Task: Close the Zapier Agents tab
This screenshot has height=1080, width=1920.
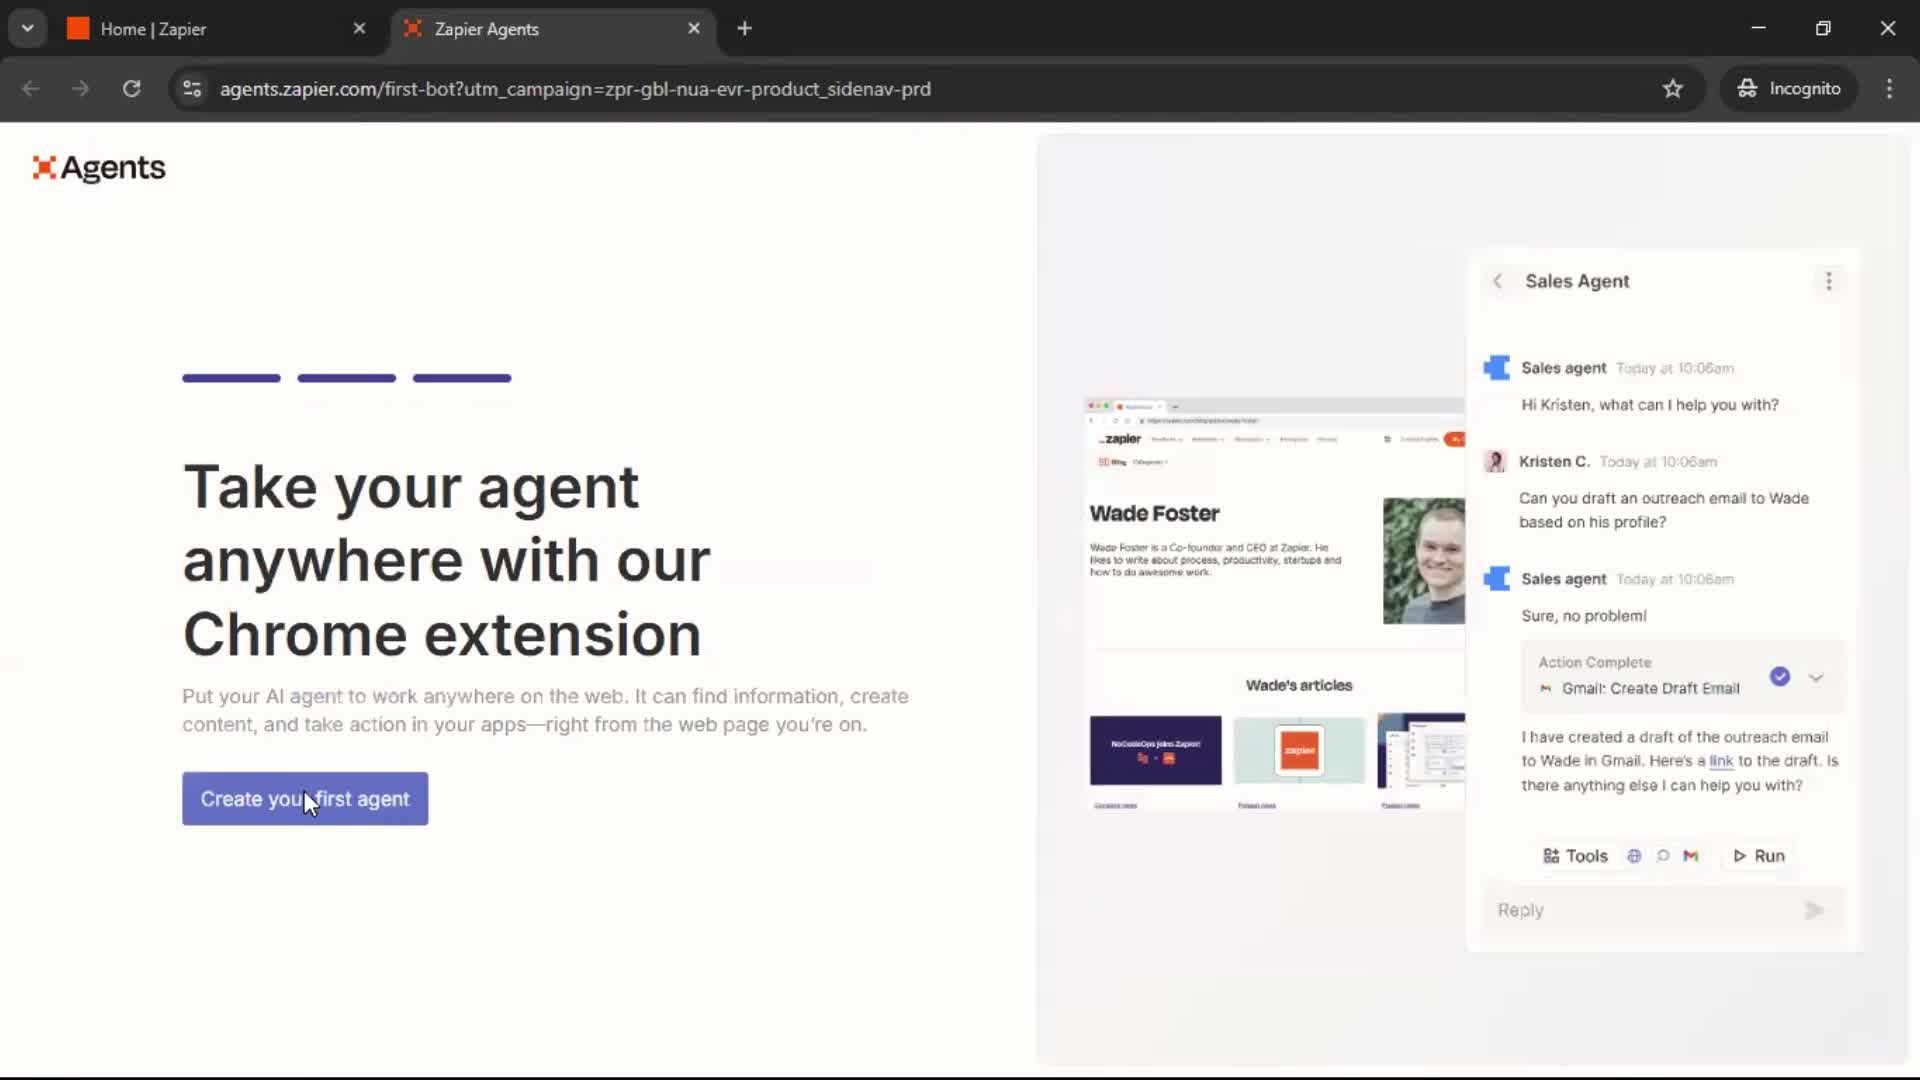Action: tap(694, 29)
